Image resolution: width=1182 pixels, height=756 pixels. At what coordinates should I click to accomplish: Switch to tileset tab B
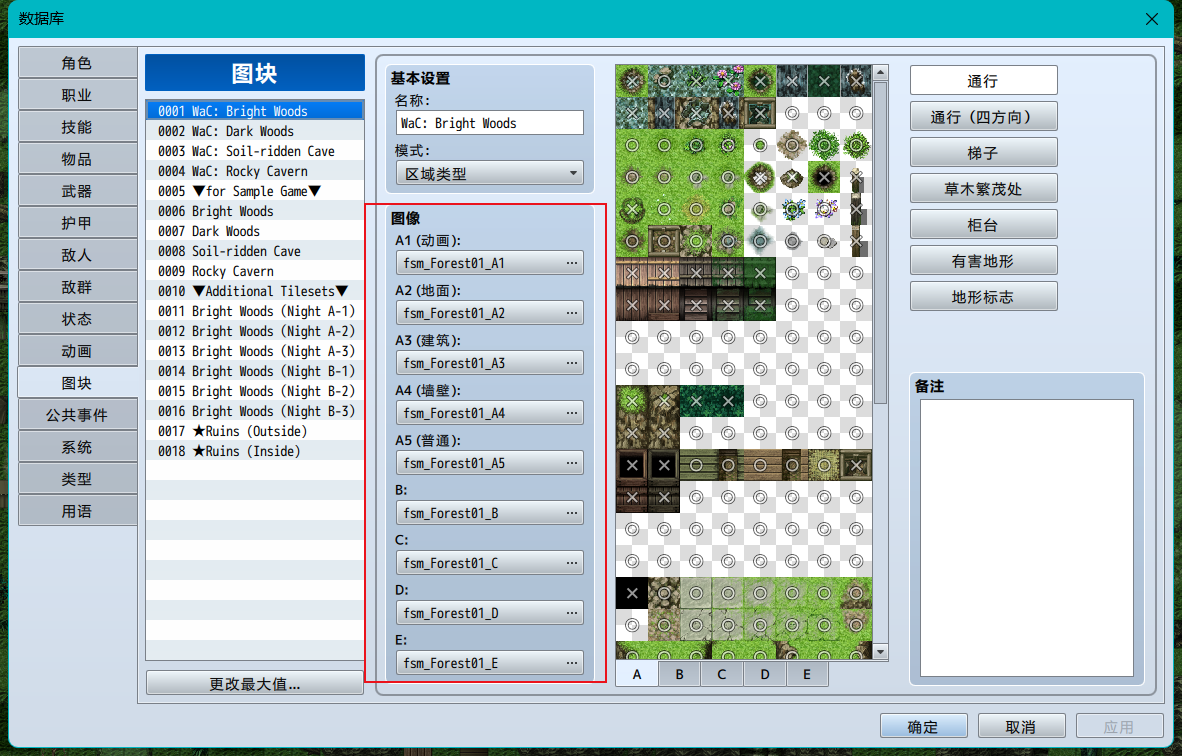point(679,674)
